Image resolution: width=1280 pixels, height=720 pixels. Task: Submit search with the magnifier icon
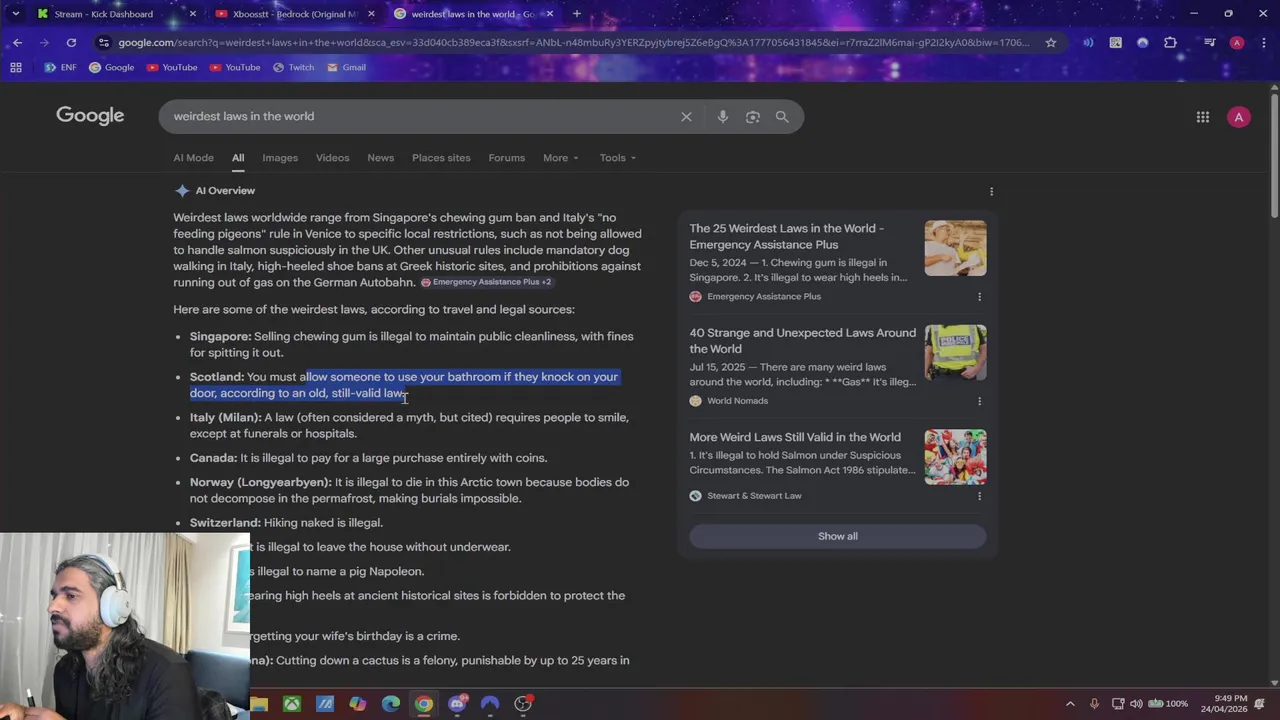(x=782, y=117)
